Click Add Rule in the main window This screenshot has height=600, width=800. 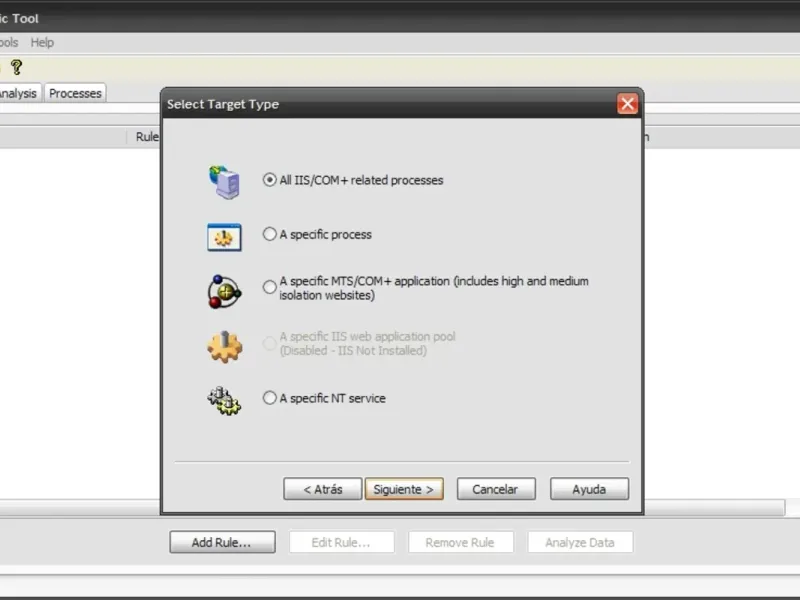222,542
